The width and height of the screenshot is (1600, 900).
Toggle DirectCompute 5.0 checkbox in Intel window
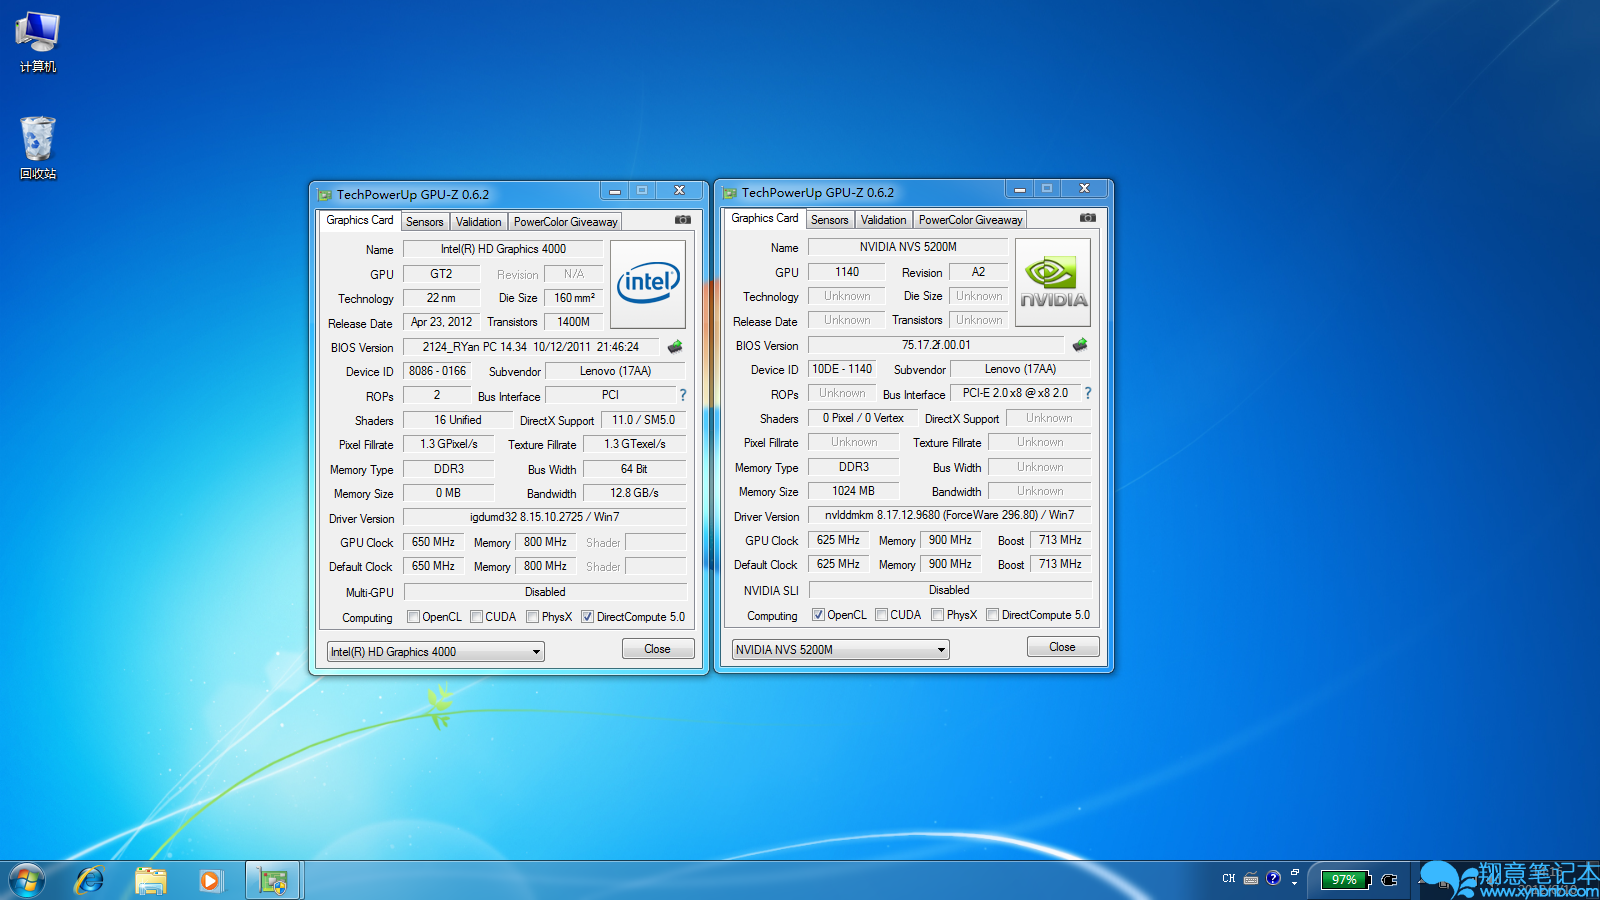[587, 617]
